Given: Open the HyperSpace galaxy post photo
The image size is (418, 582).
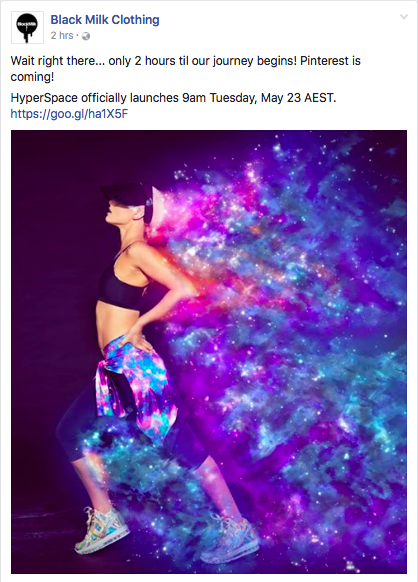Looking at the screenshot, I should click(209, 352).
